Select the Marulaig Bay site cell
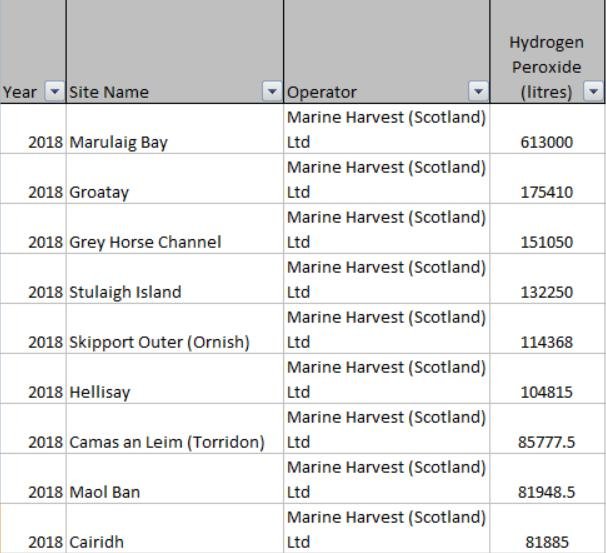 118,142
